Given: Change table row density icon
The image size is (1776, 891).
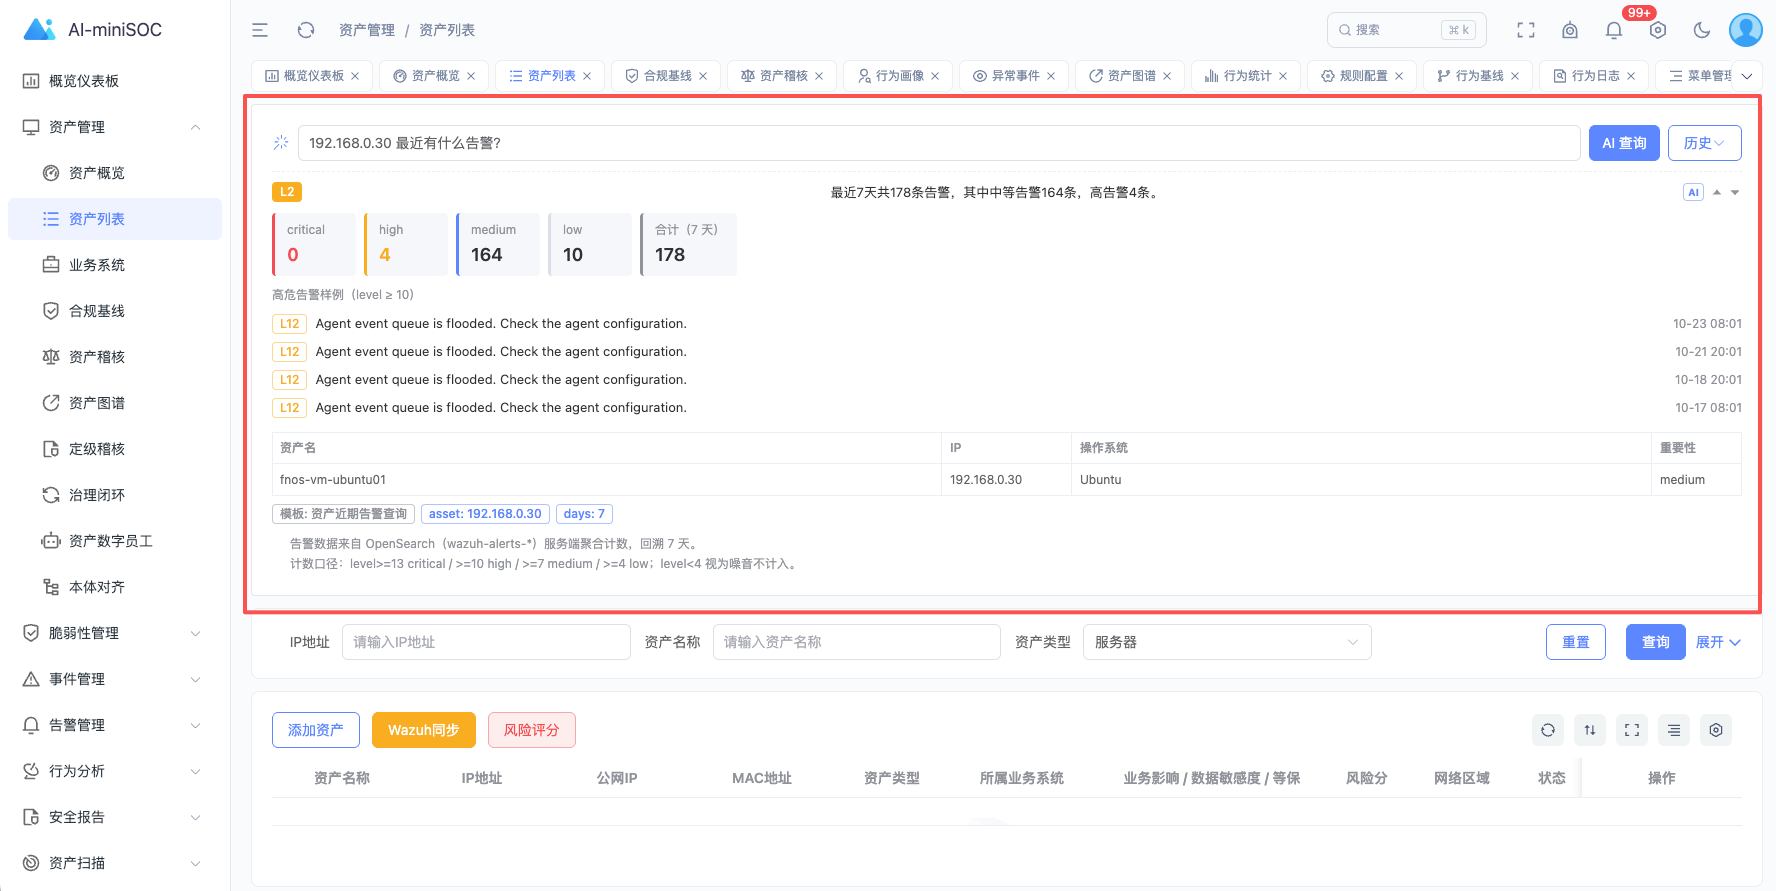Looking at the screenshot, I should point(1674,730).
